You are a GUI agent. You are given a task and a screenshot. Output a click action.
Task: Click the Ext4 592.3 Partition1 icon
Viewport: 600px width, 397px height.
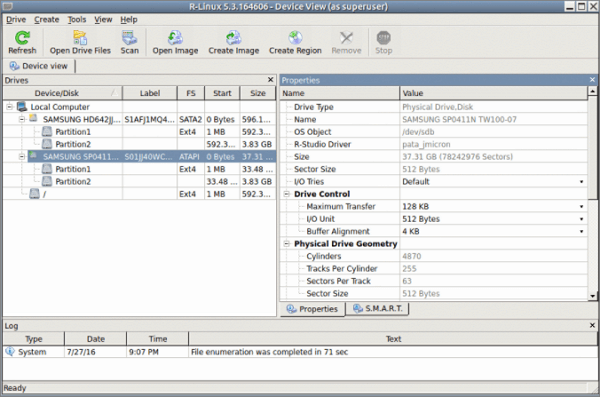click(x=47, y=132)
